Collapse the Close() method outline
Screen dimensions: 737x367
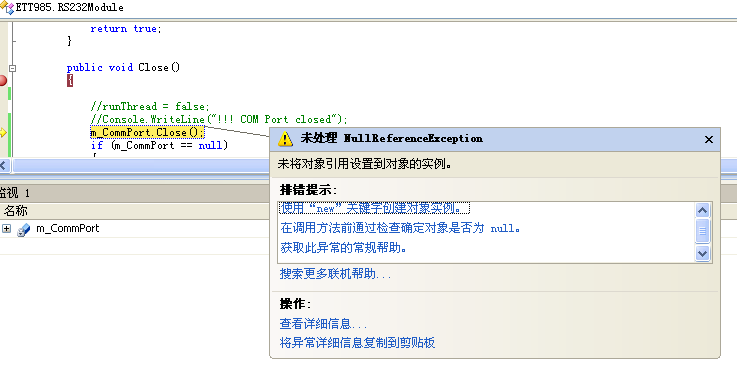13,68
